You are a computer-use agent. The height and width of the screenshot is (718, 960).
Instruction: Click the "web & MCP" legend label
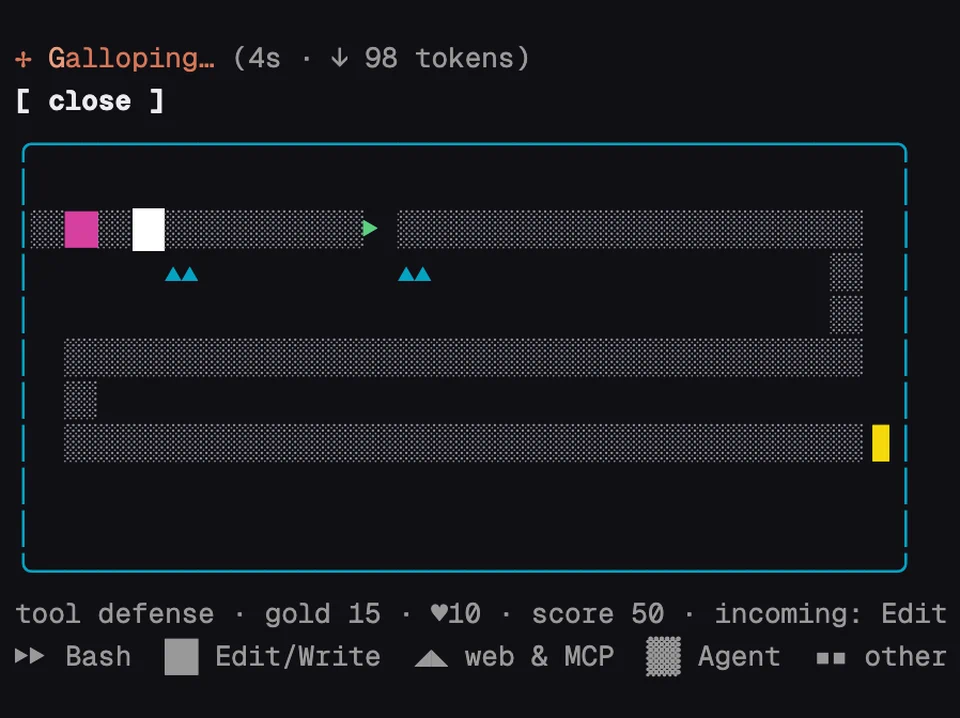click(x=539, y=656)
